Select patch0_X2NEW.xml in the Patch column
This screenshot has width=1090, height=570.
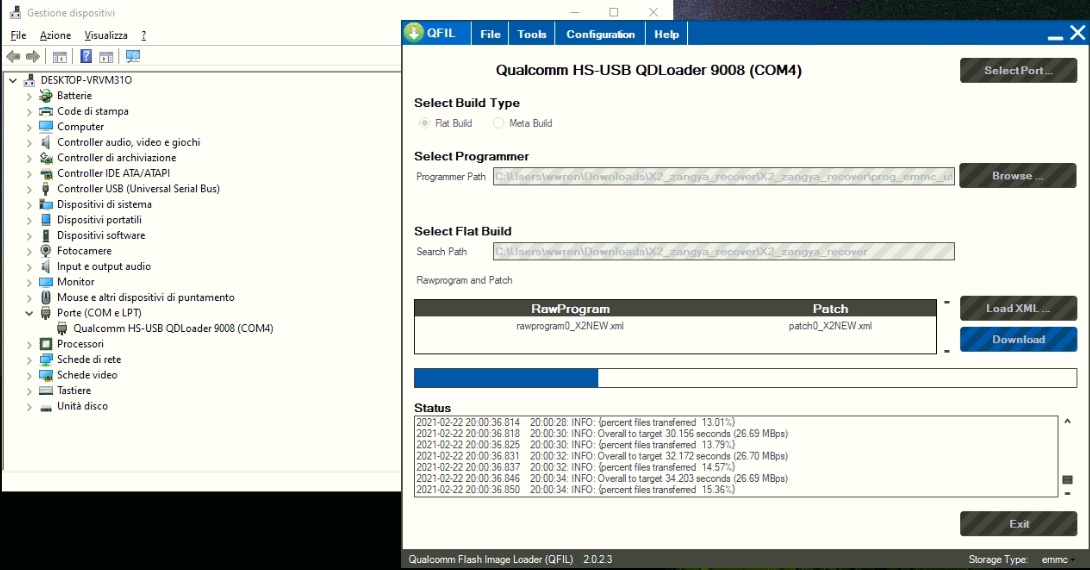pyautogui.click(x=830, y=326)
